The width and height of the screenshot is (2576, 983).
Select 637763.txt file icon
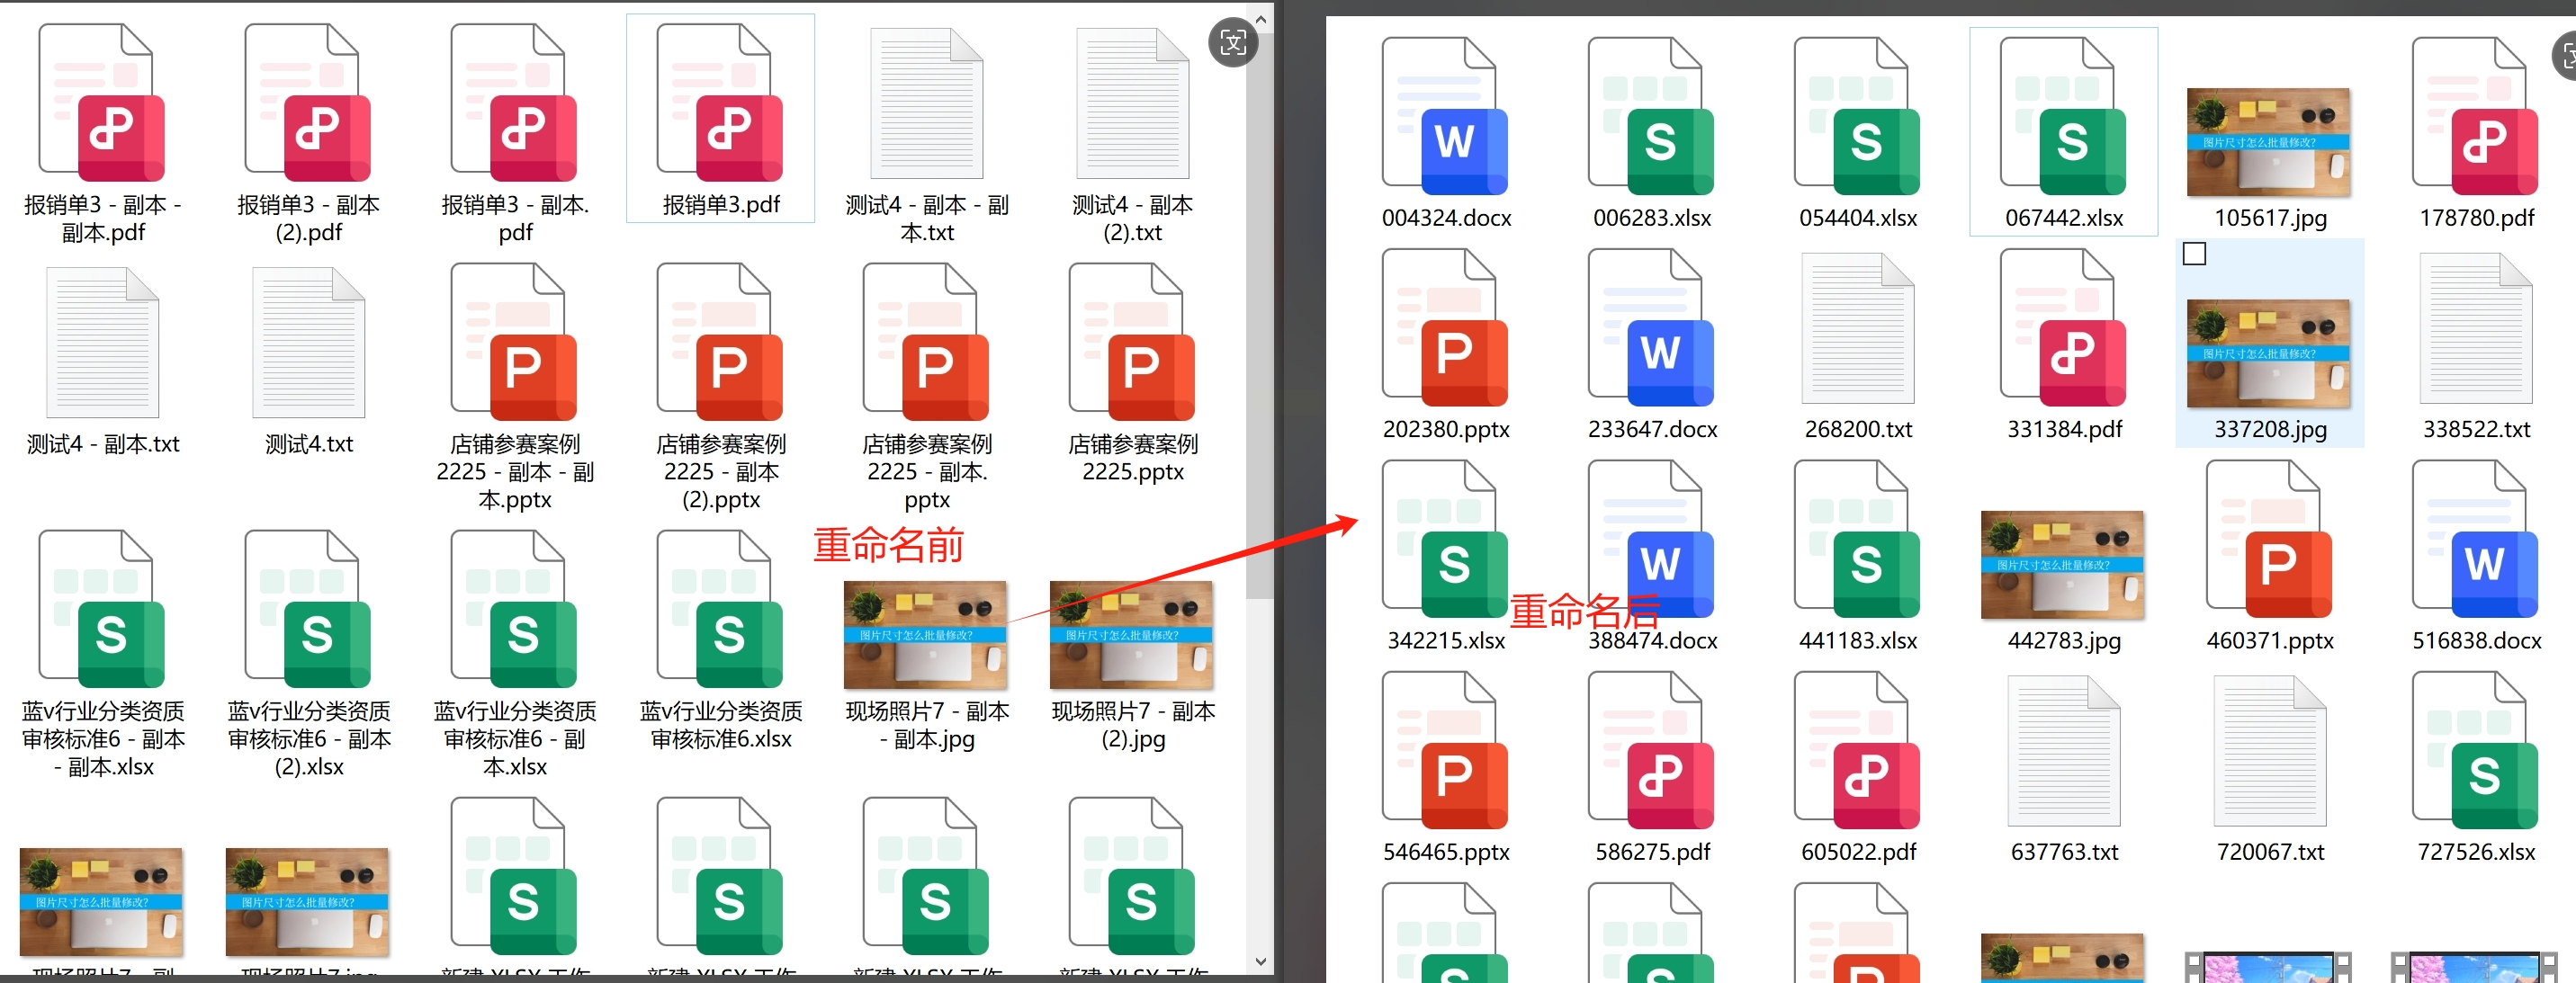[2063, 750]
